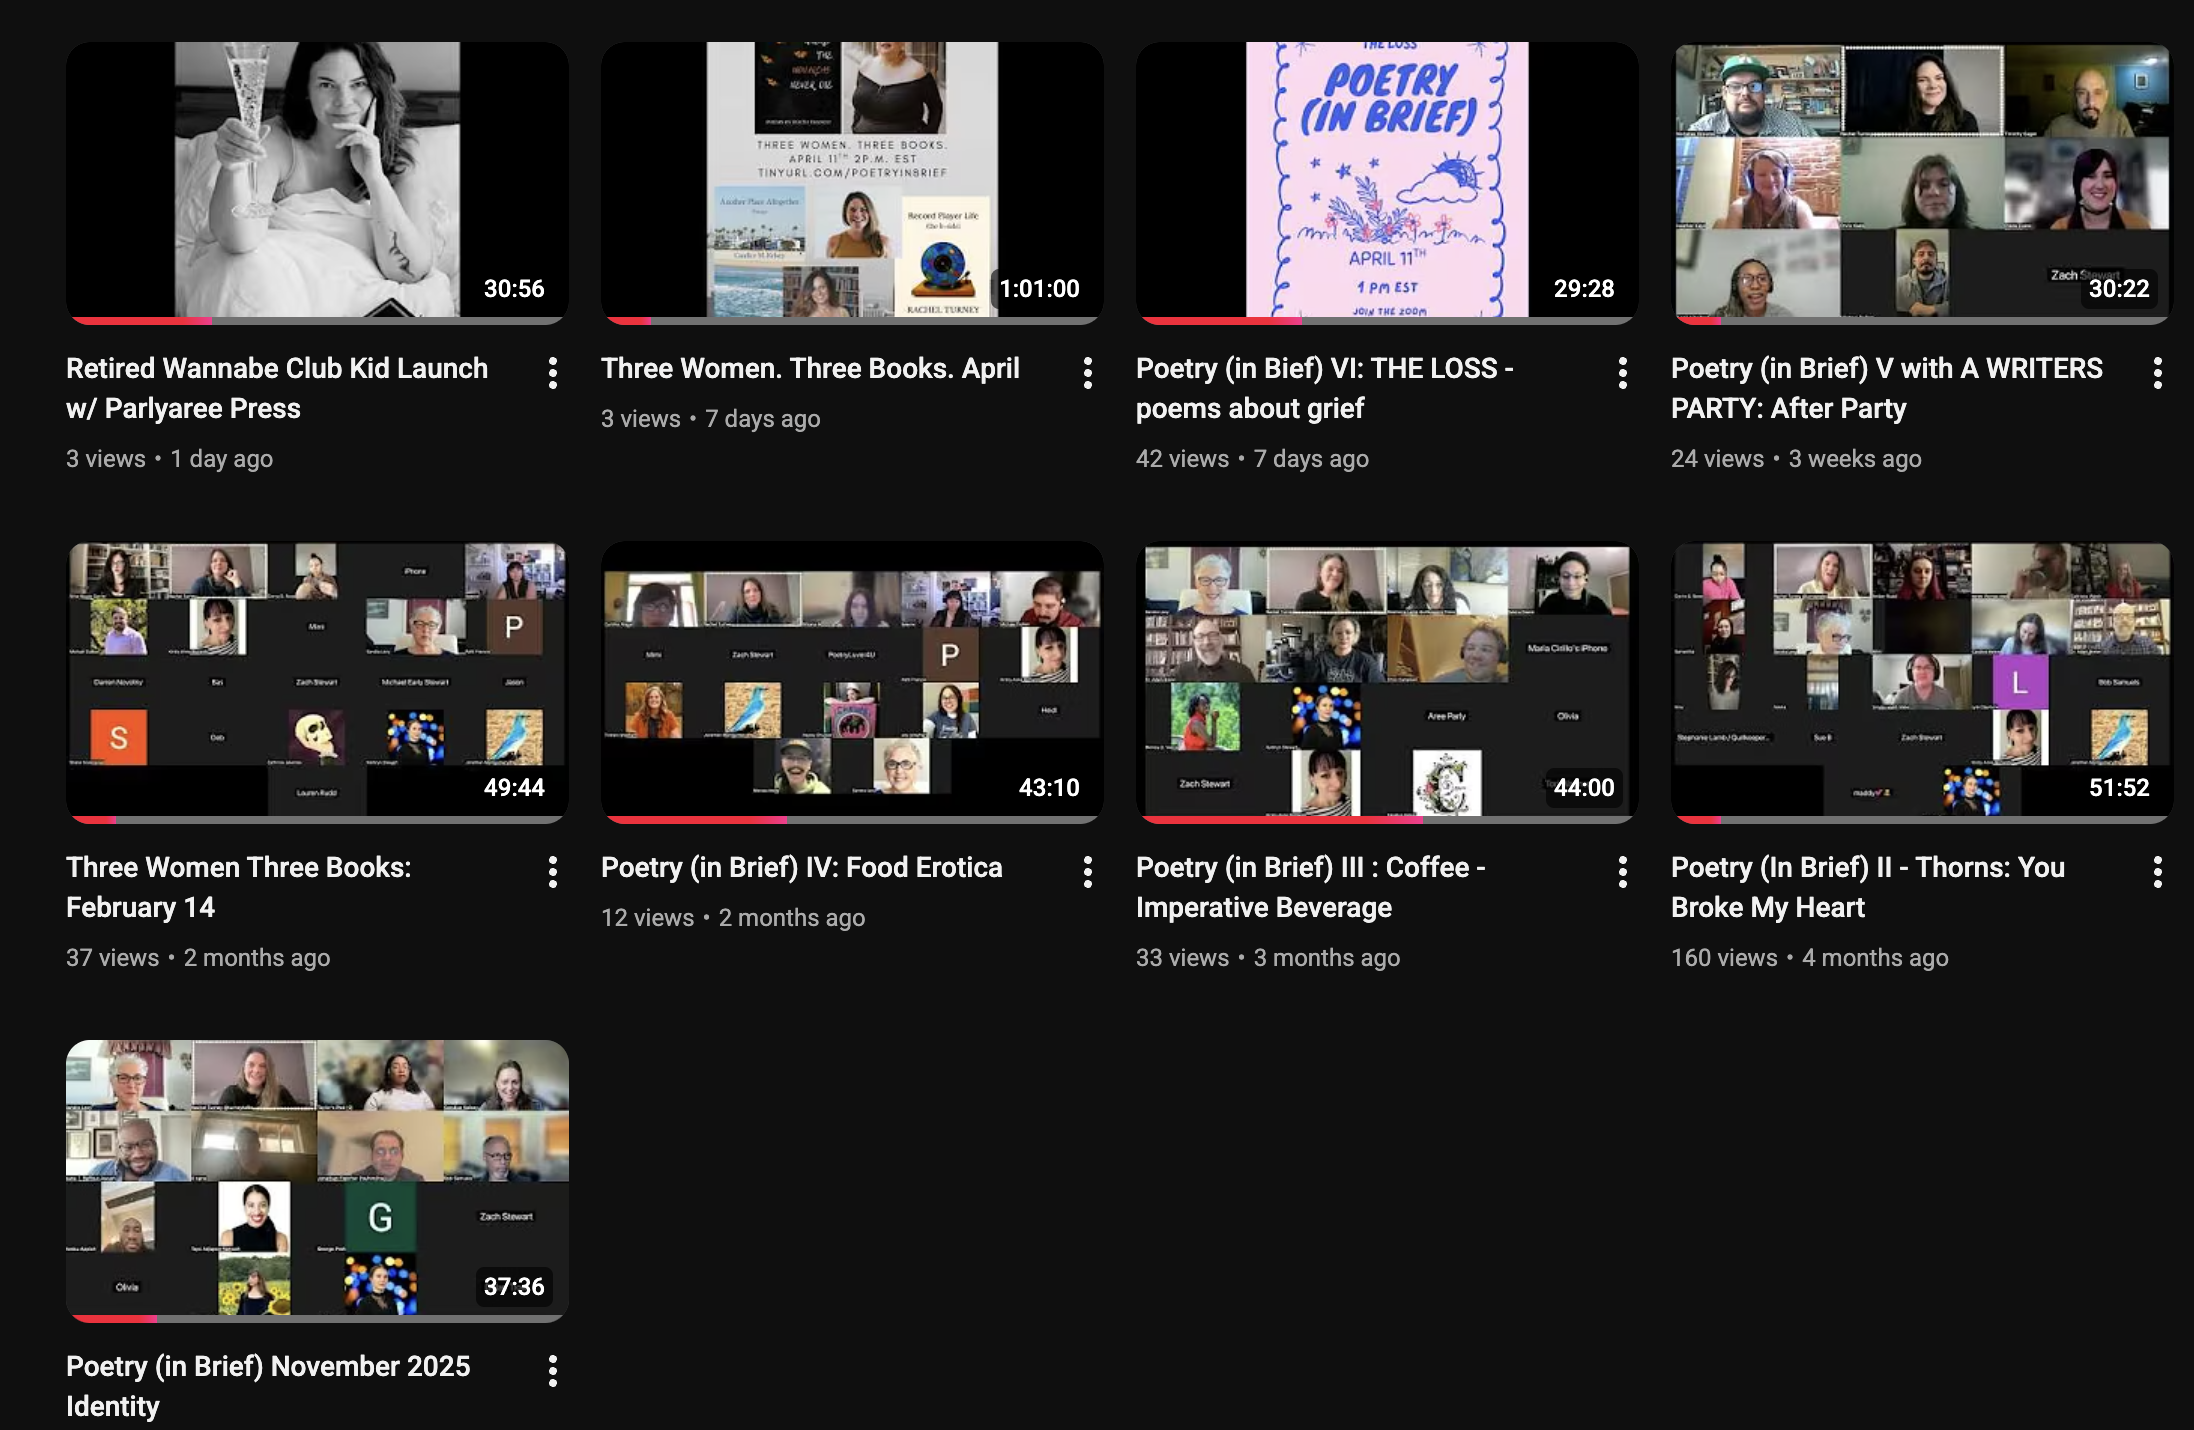Open options for Three Women Three Books: February 14

click(x=552, y=872)
